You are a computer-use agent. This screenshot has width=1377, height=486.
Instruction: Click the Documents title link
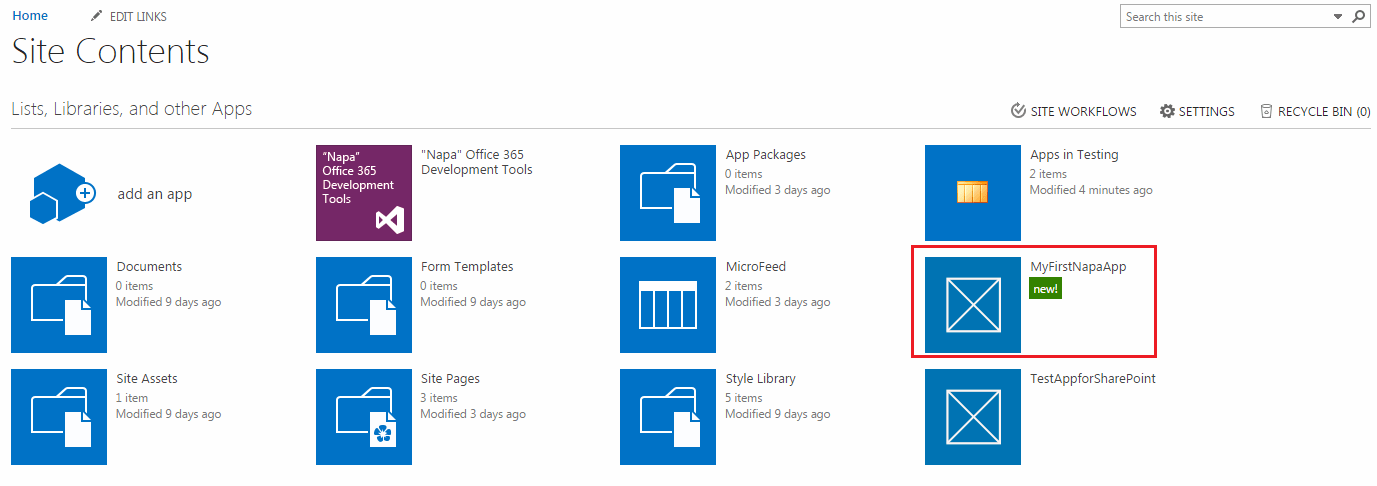pos(149,266)
